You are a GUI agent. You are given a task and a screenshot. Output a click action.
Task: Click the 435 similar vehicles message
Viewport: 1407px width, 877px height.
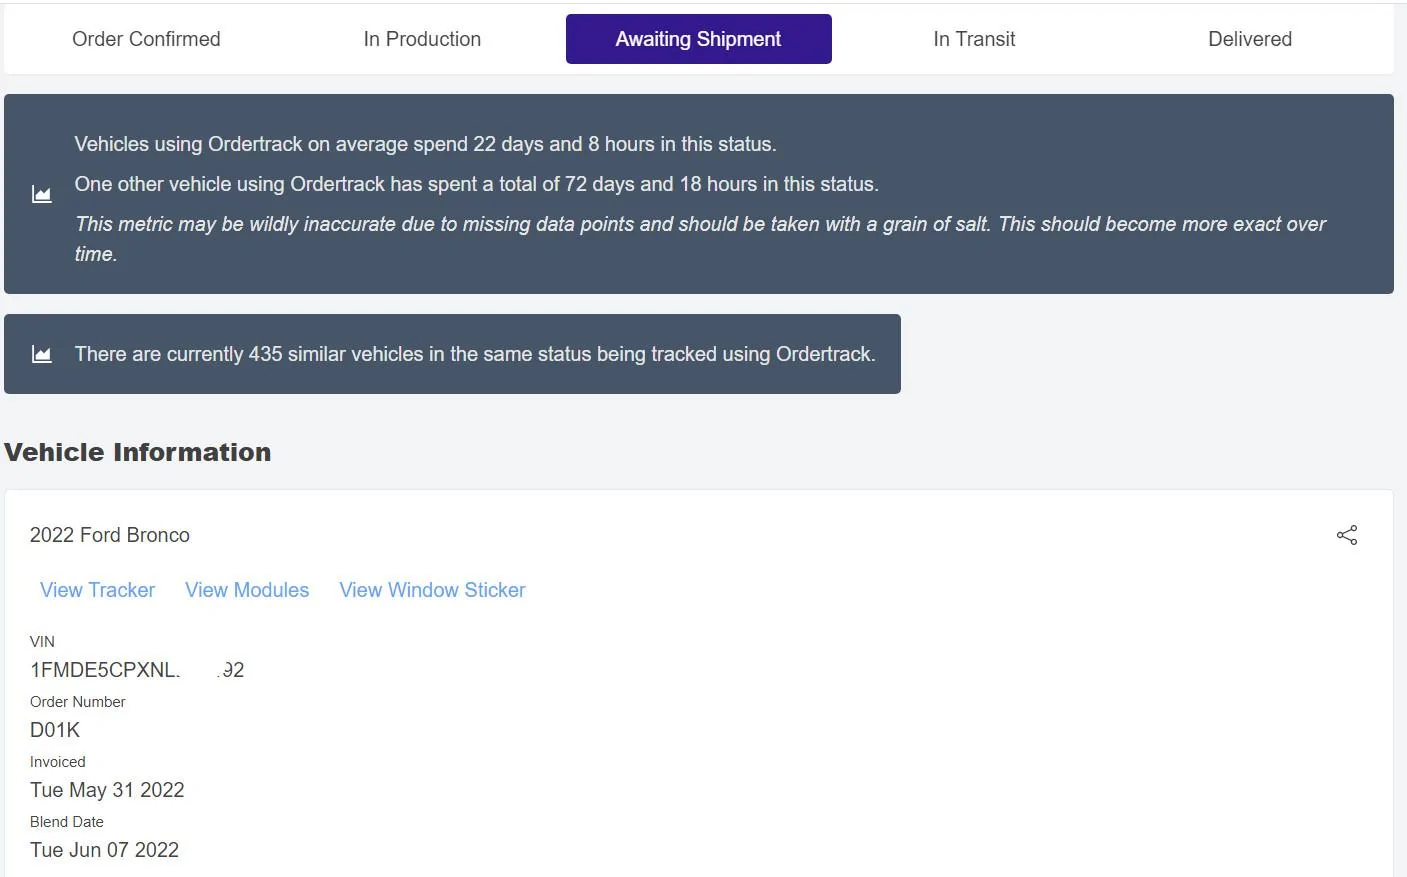point(475,354)
